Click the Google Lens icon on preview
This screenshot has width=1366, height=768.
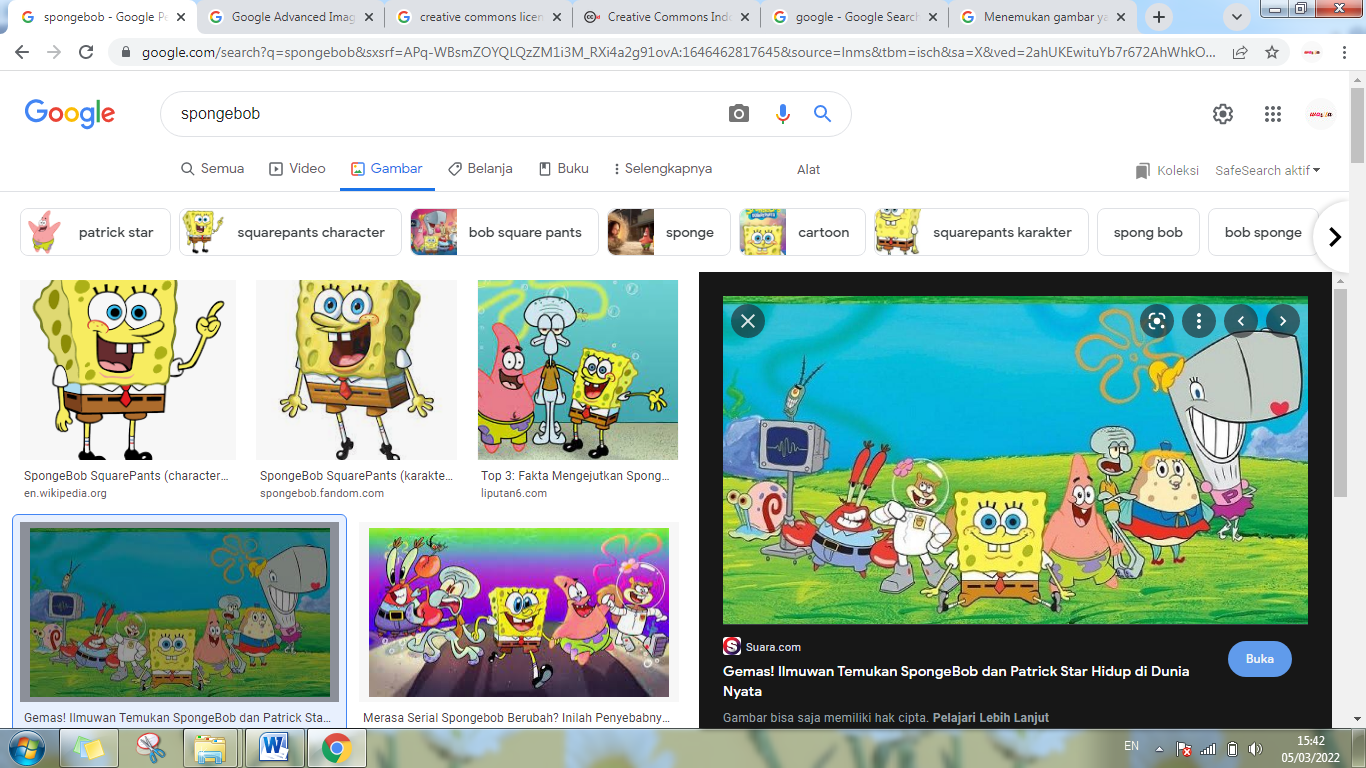point(1157,321)
